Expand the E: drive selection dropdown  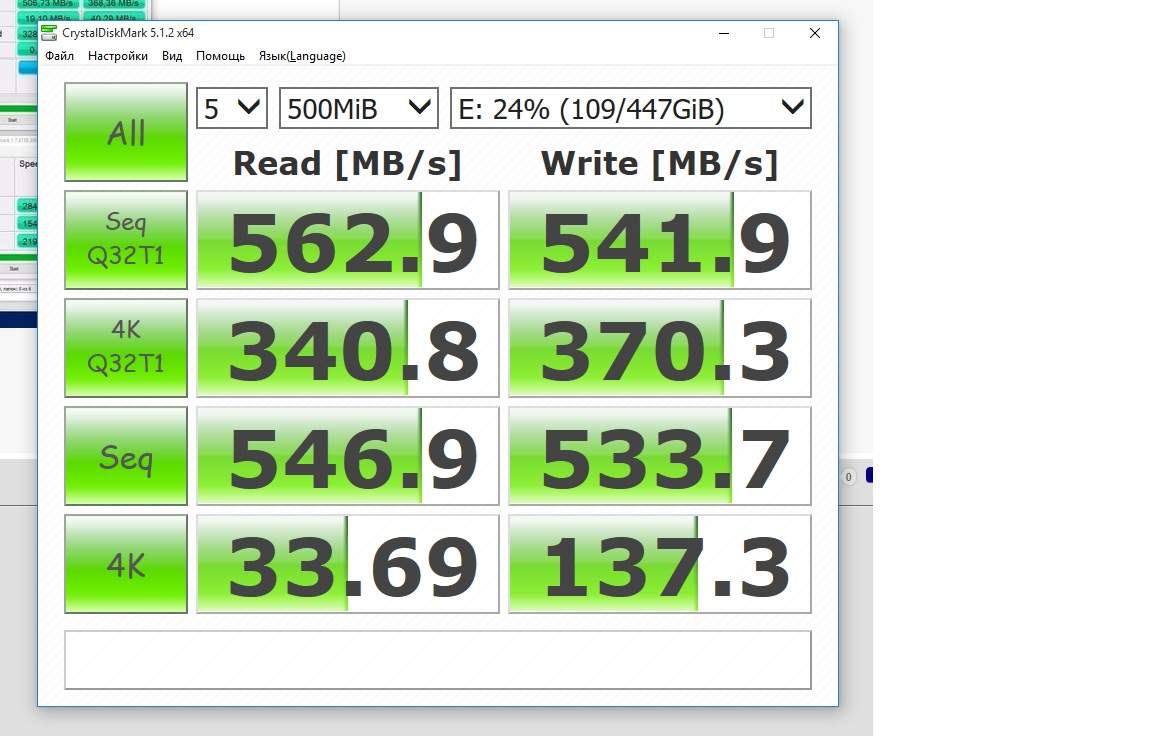coord(630,108)
